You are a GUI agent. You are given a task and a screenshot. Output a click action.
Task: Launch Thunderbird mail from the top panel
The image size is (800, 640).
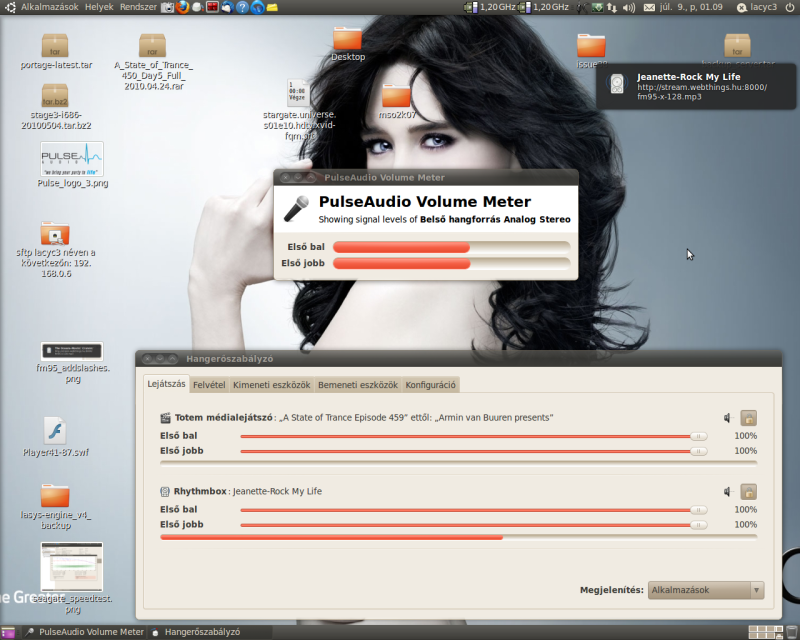pyautogui.click(x=227, y=7)
